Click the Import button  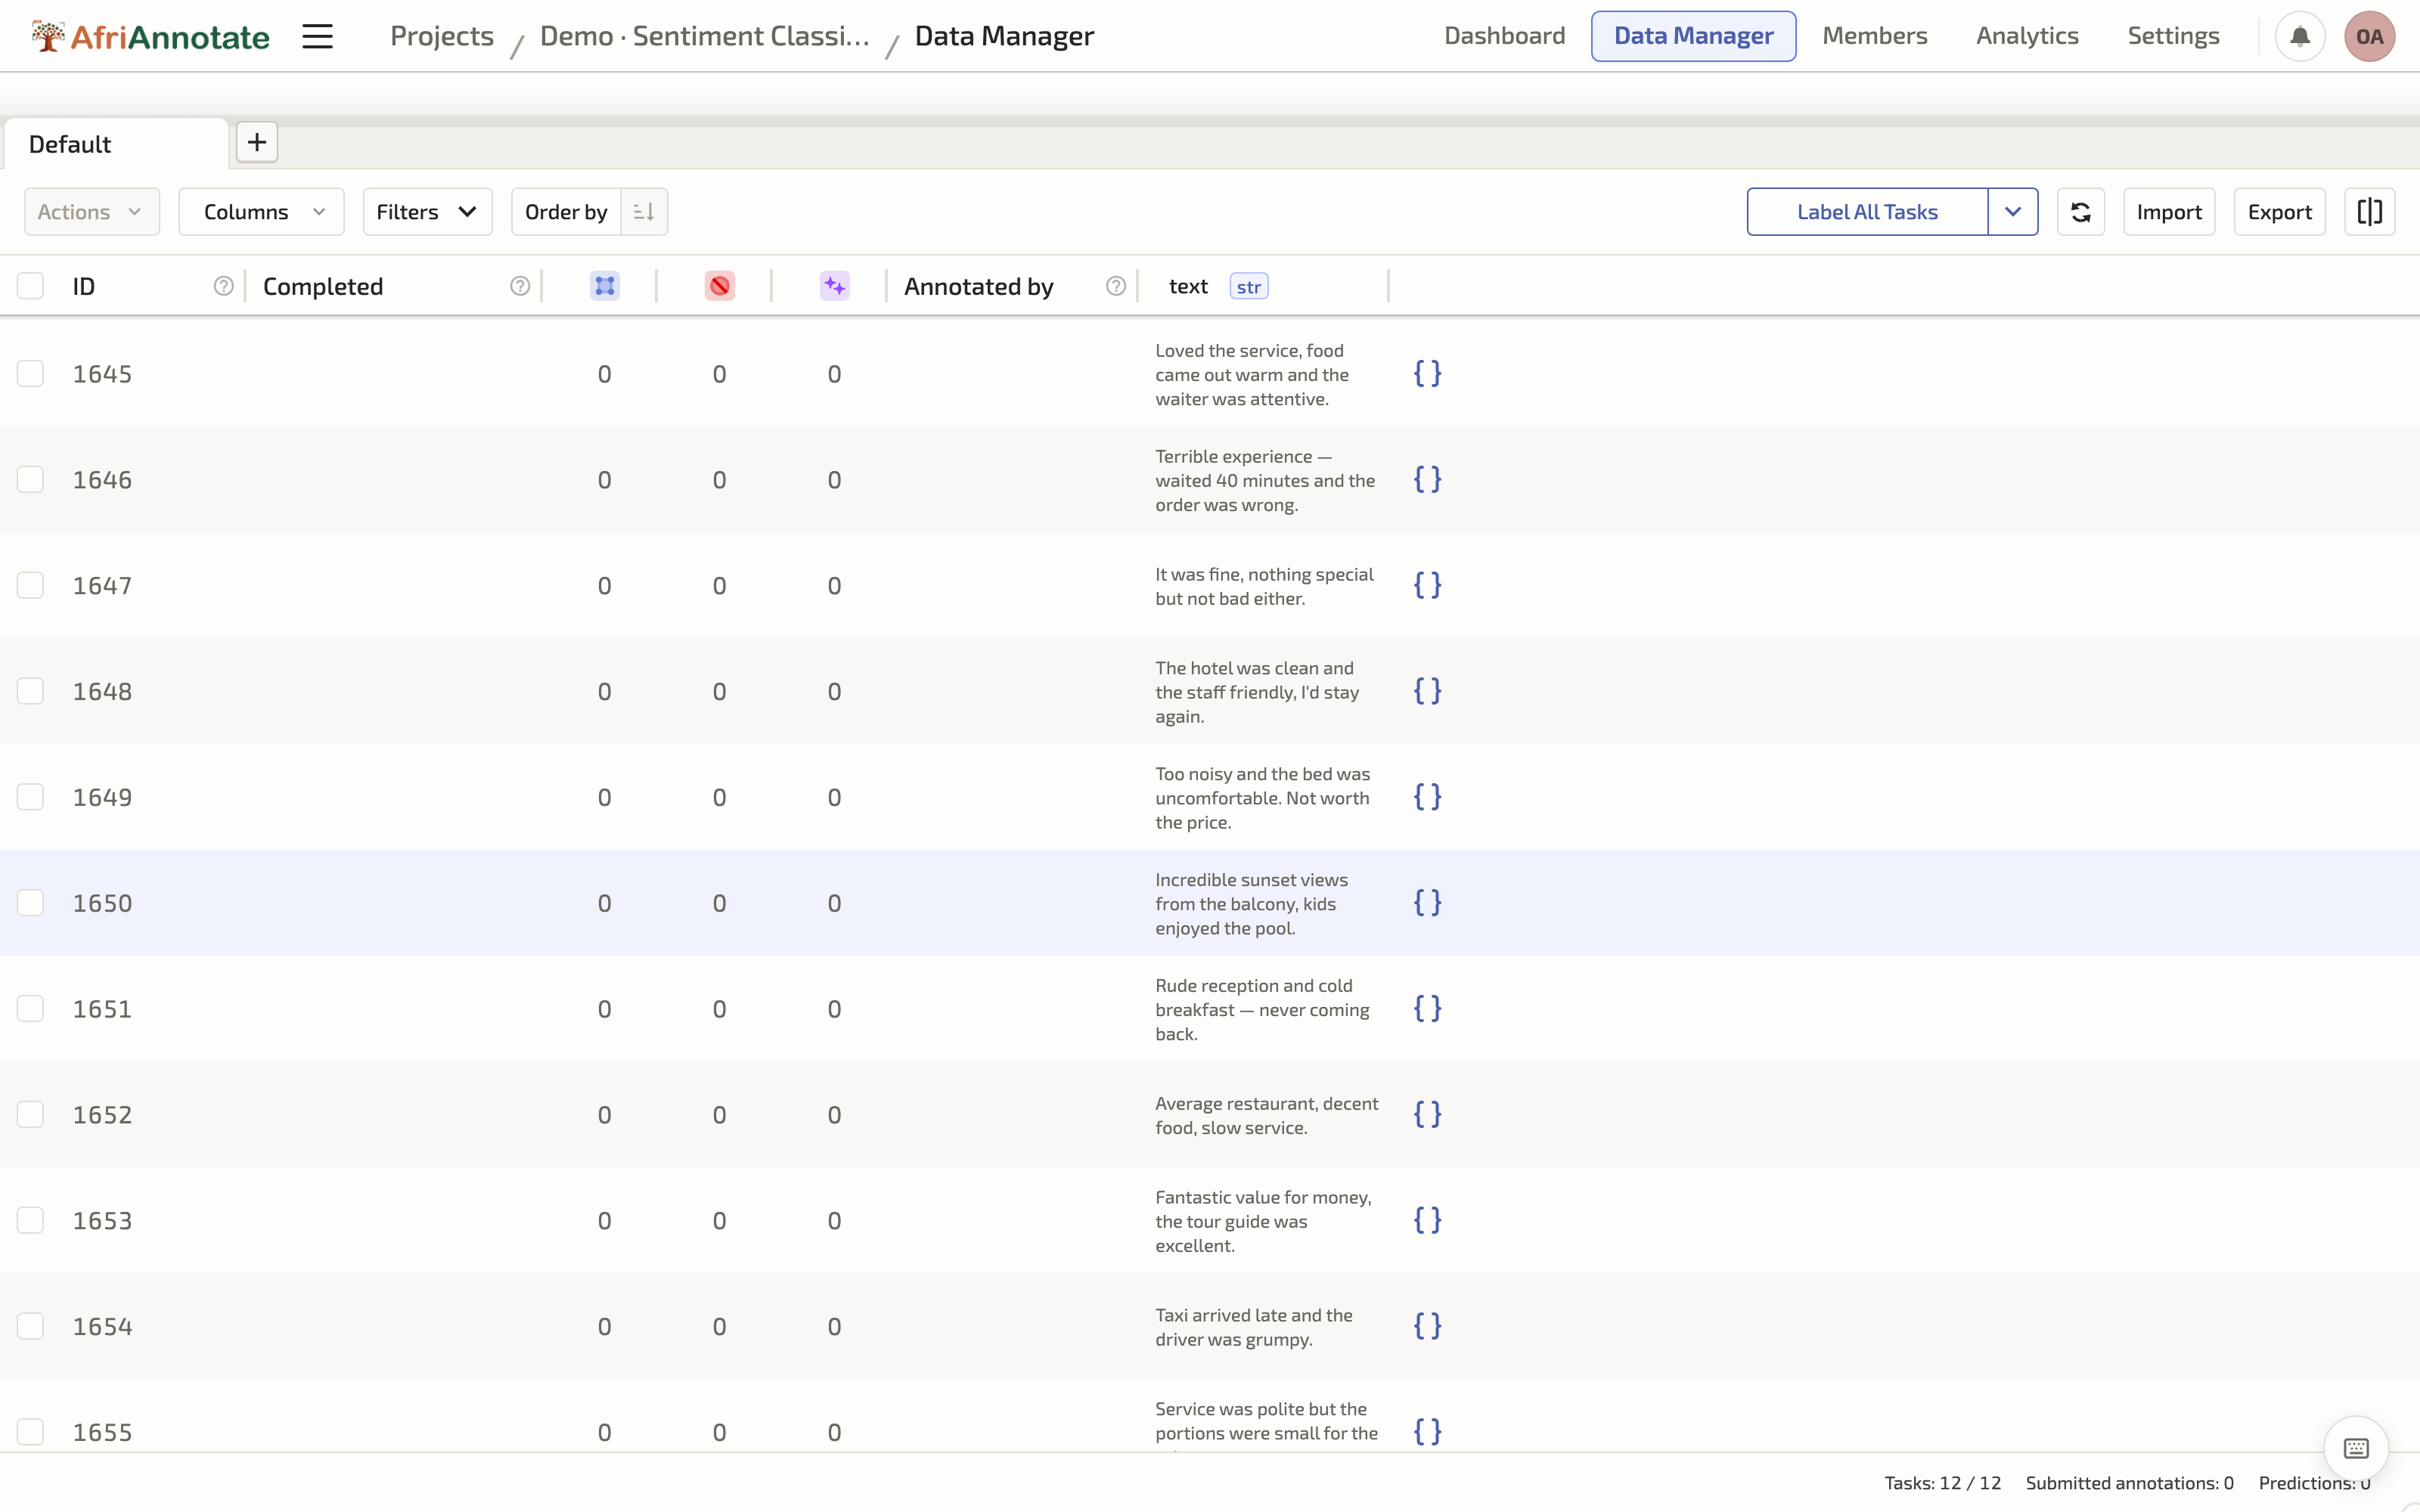[2169, 212]
